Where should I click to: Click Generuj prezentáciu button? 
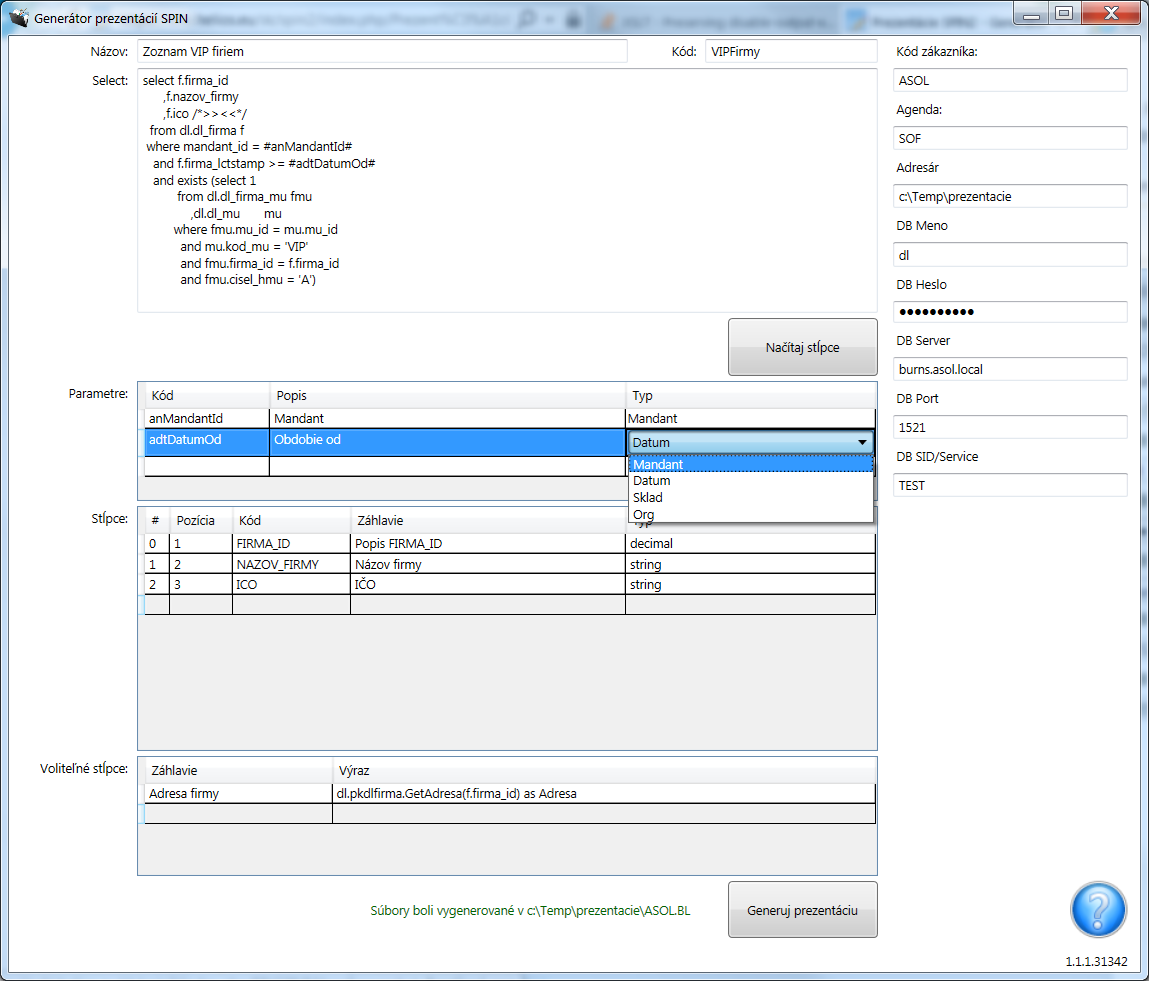tap(802, 910)
